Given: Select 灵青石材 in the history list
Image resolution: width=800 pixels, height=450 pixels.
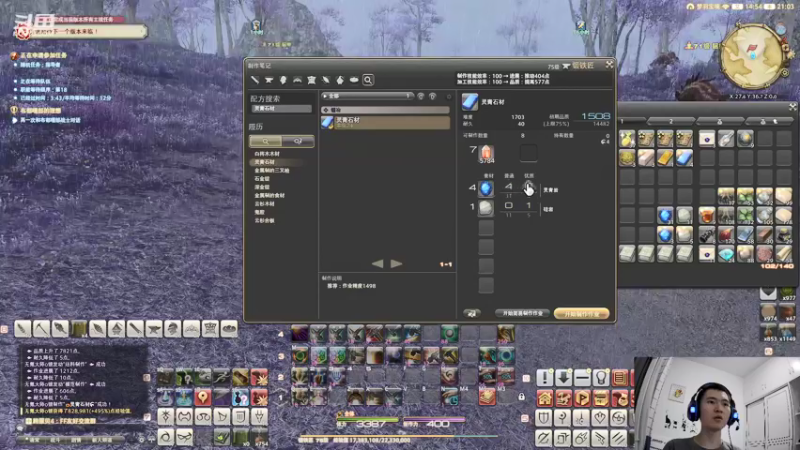Looking at the screenshot, I should 265,162.
